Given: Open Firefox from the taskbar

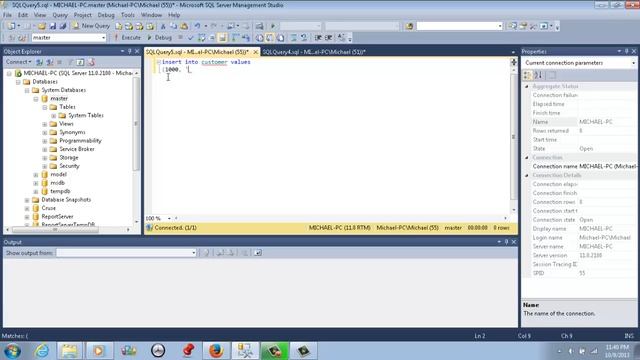Looking at the screenshot, I should coord(216,351).
